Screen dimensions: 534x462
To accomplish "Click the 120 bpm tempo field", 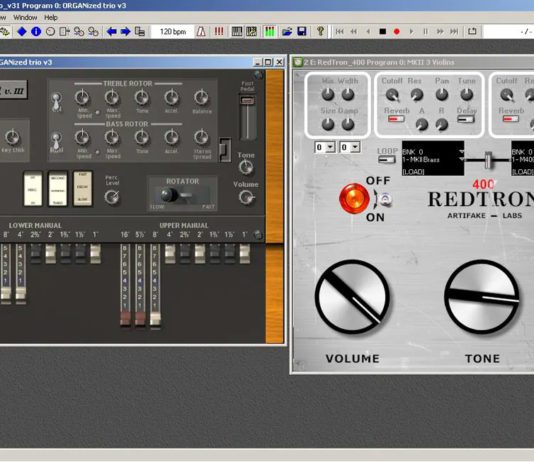I will click(173, 32).
